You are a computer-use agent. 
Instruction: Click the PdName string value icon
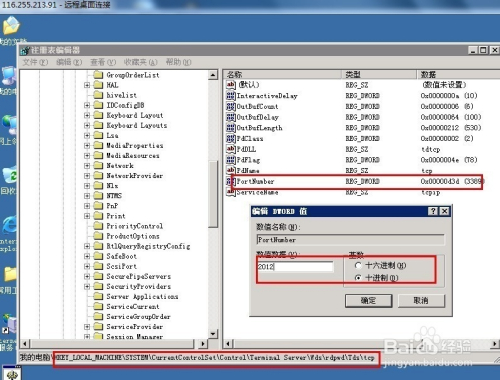(231, 170)
